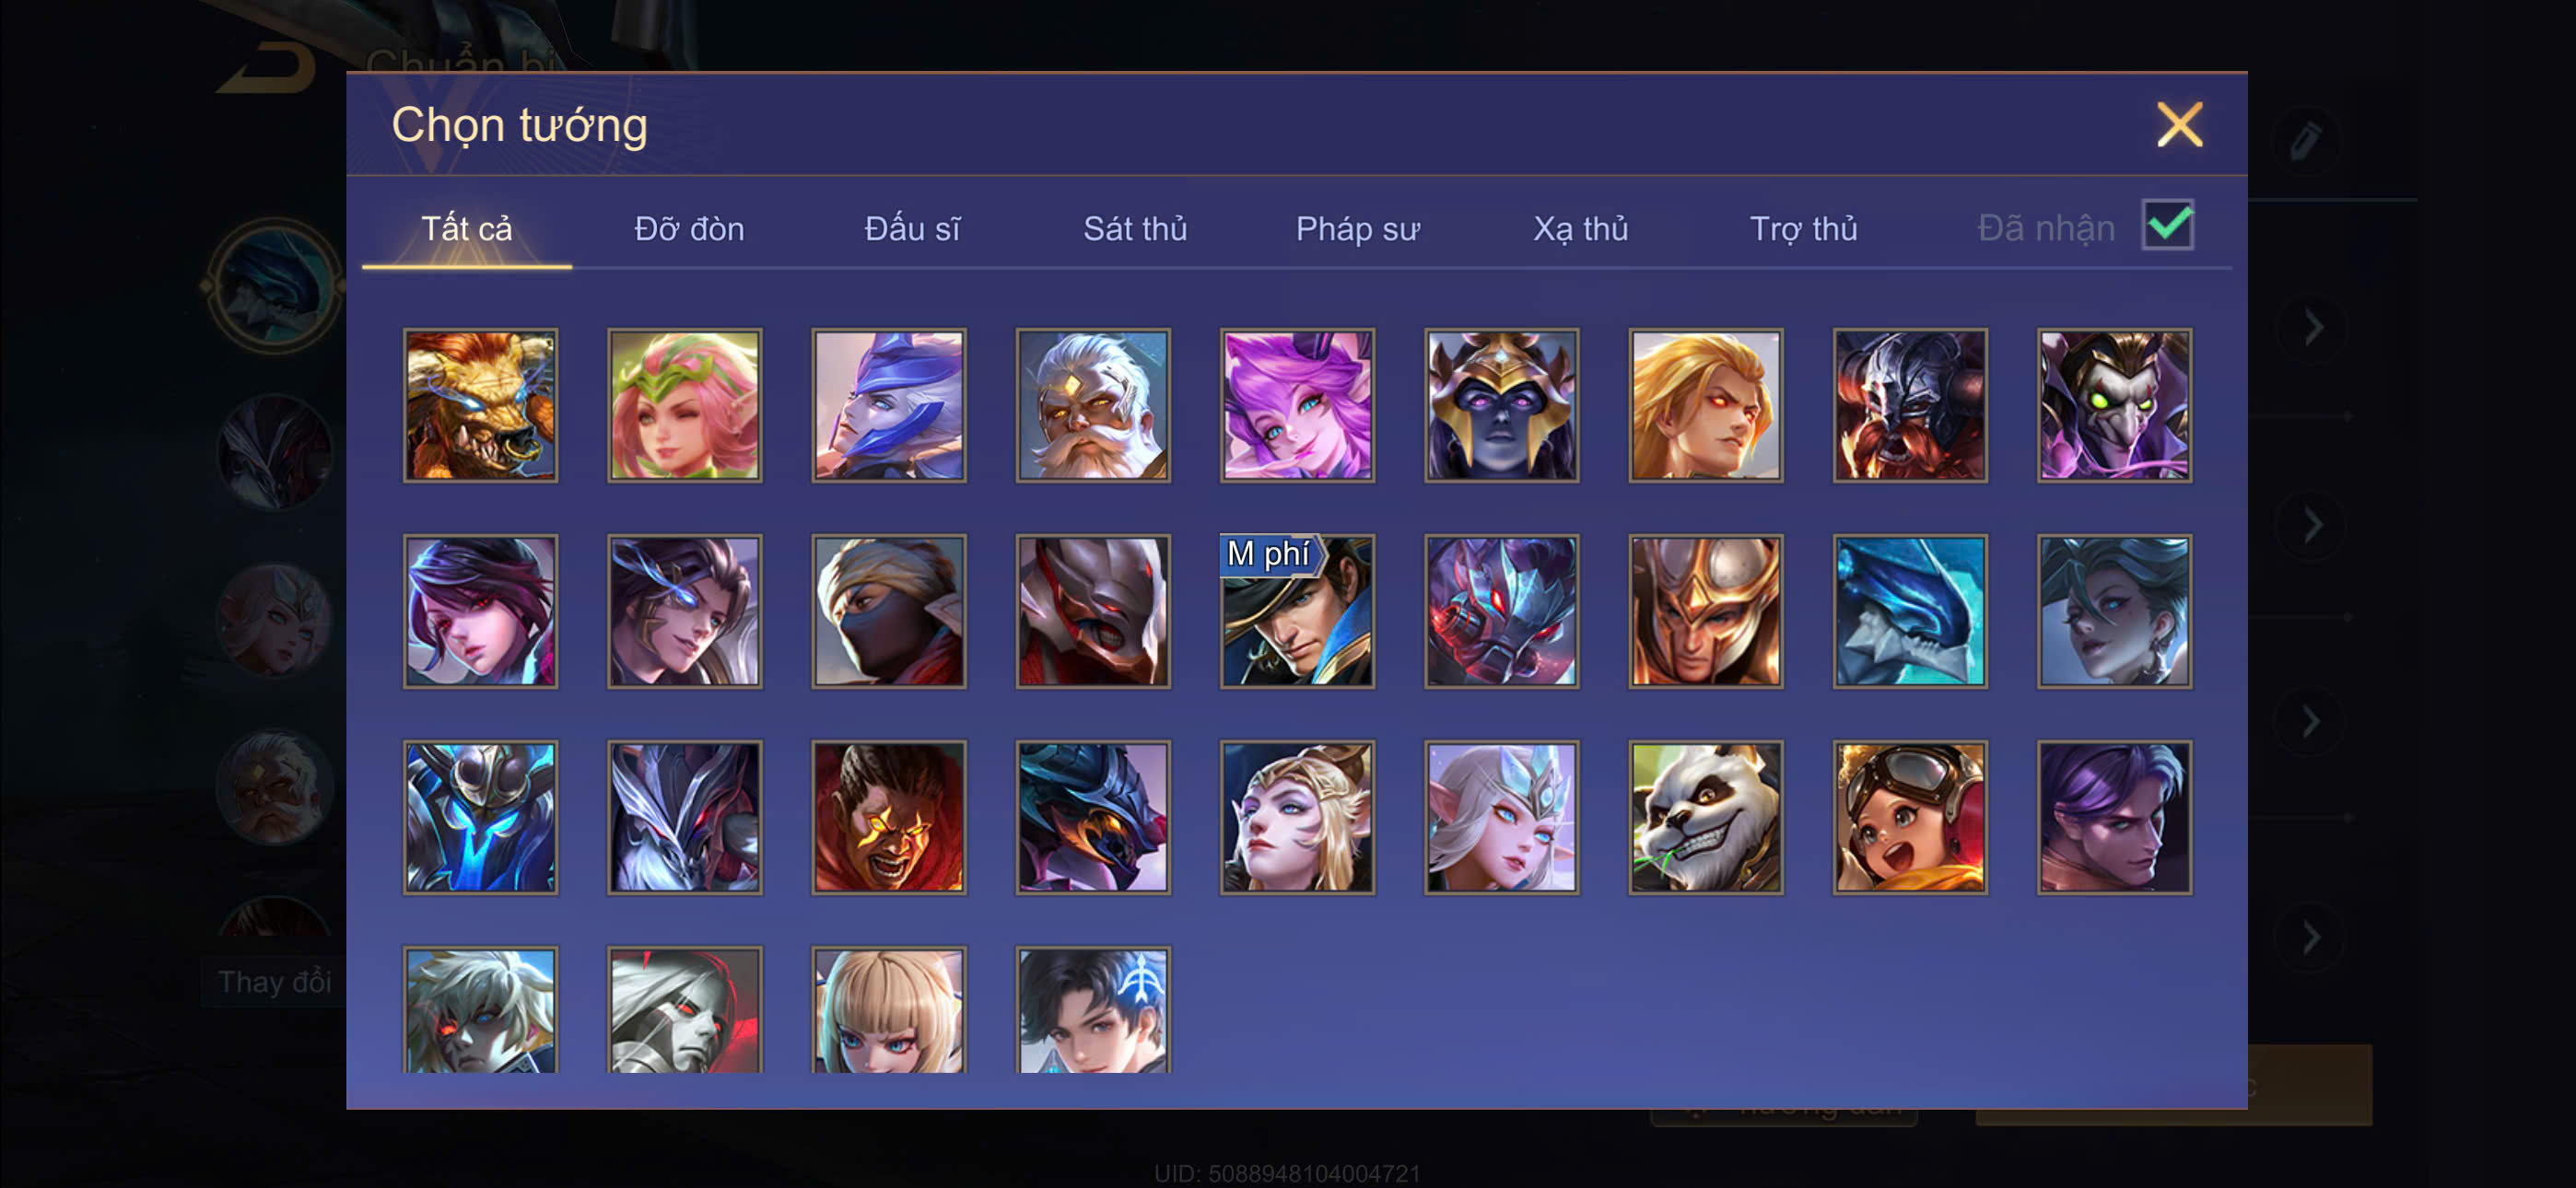The image size is (2576, 1188).
Task: Select the blue shark creature hero
Action: point(1910,611)
